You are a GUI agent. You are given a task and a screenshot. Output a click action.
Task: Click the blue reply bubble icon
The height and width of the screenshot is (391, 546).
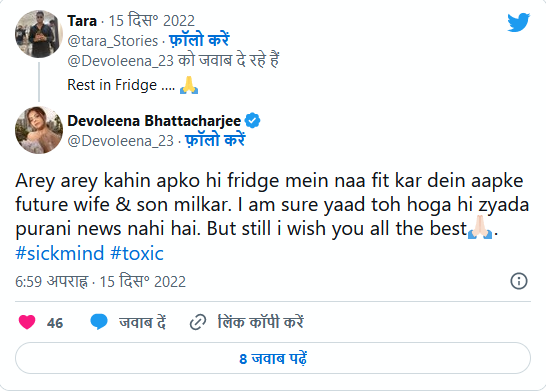[x=99, y=322]
